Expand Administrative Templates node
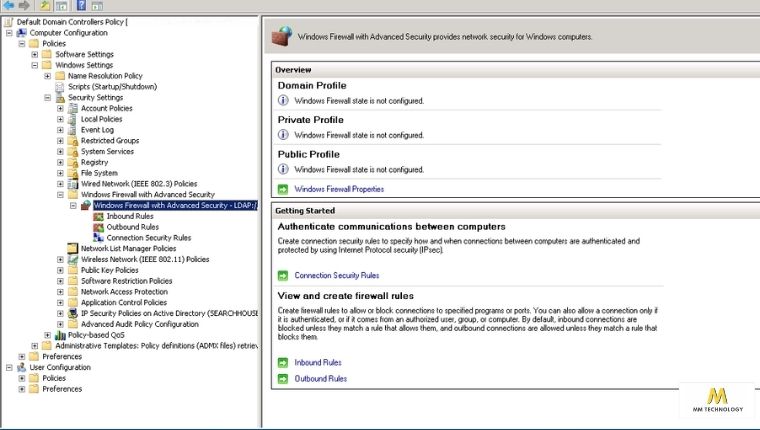Image resolution: width=760 pixels, height=430 pixels. tap(34, 346)
